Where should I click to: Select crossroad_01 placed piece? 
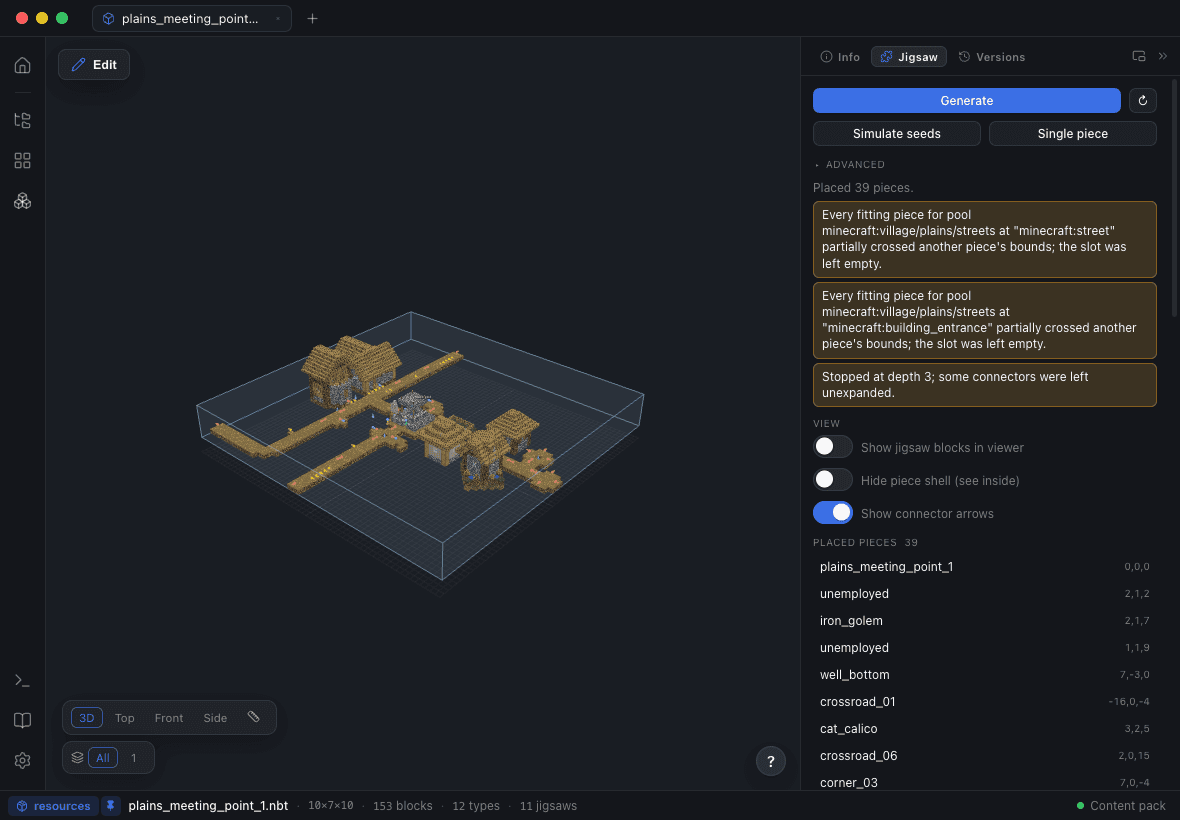[984, 702]
